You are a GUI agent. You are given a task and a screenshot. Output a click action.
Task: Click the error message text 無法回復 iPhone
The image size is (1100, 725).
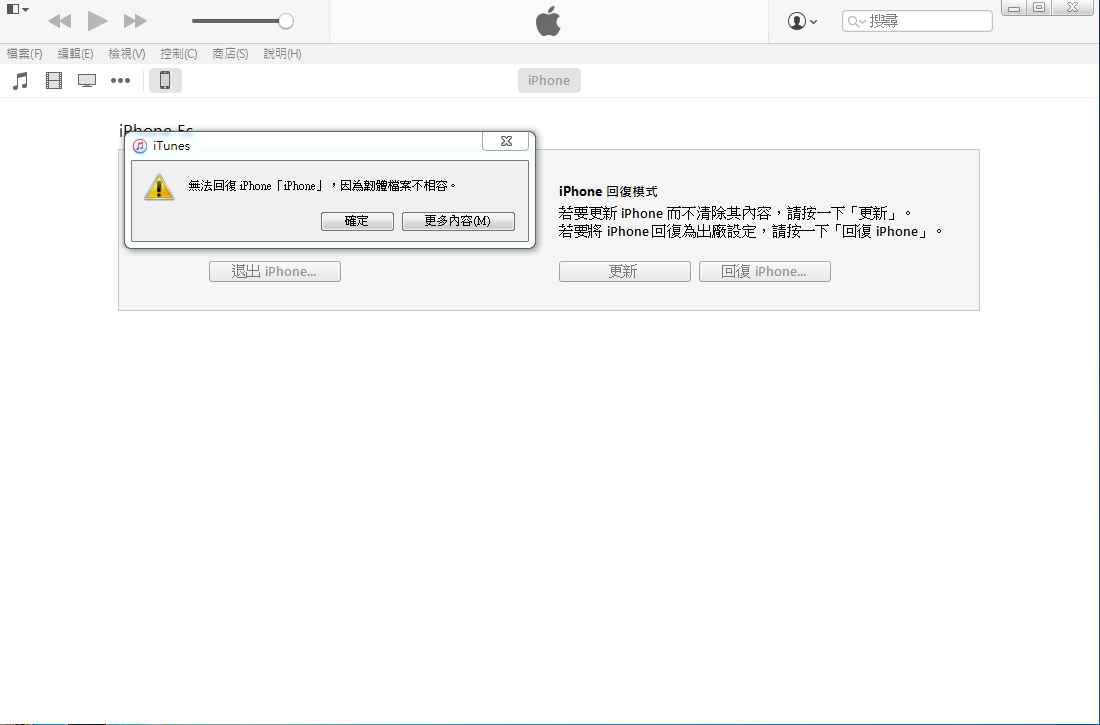click(x=322, y=186)
